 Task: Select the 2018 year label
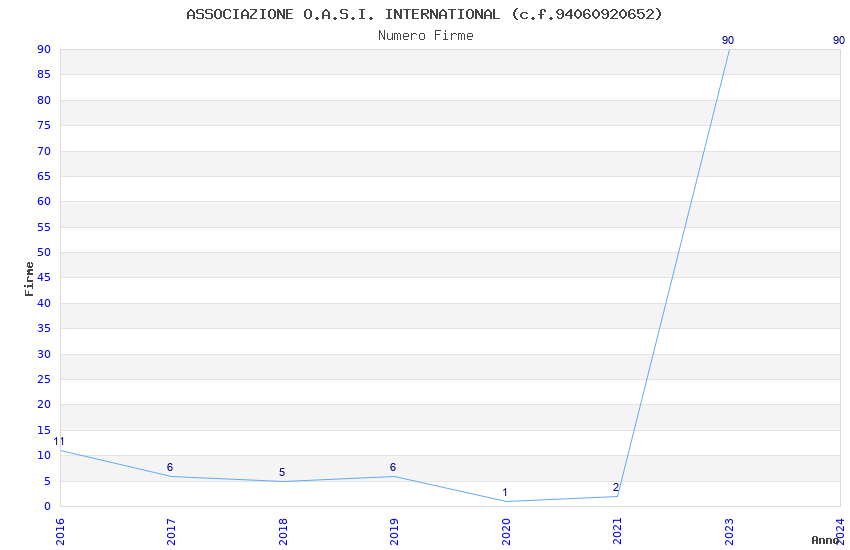click(x=283, y=532)
